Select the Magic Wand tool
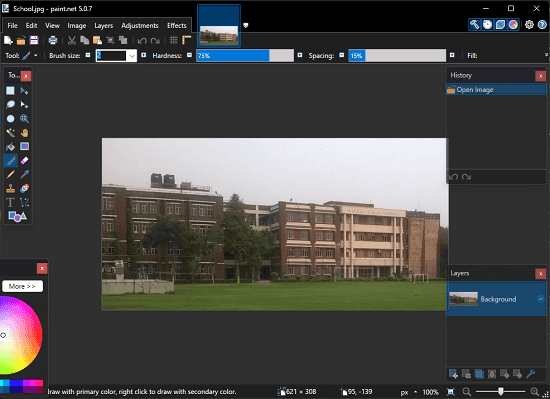This screenshot has height=399, width=550. [11, 133]
